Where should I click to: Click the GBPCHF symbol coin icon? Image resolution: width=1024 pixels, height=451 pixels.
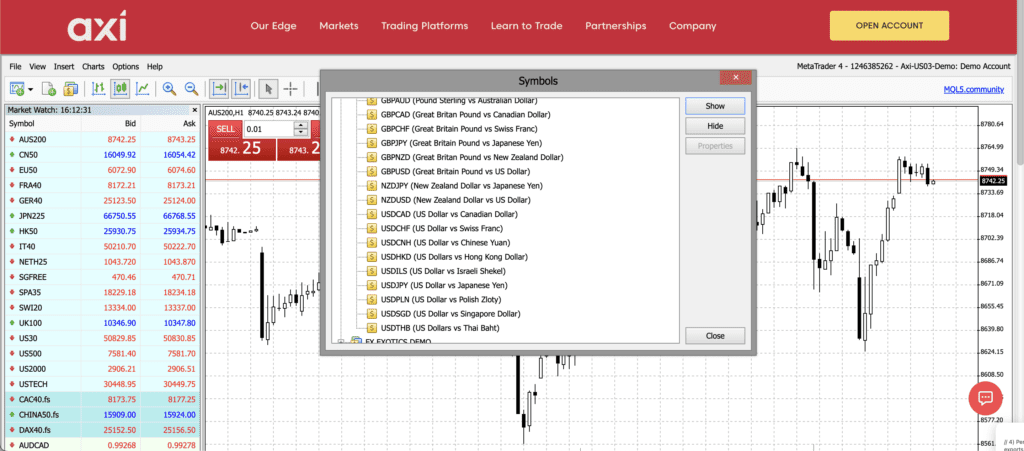pos(372,129)
